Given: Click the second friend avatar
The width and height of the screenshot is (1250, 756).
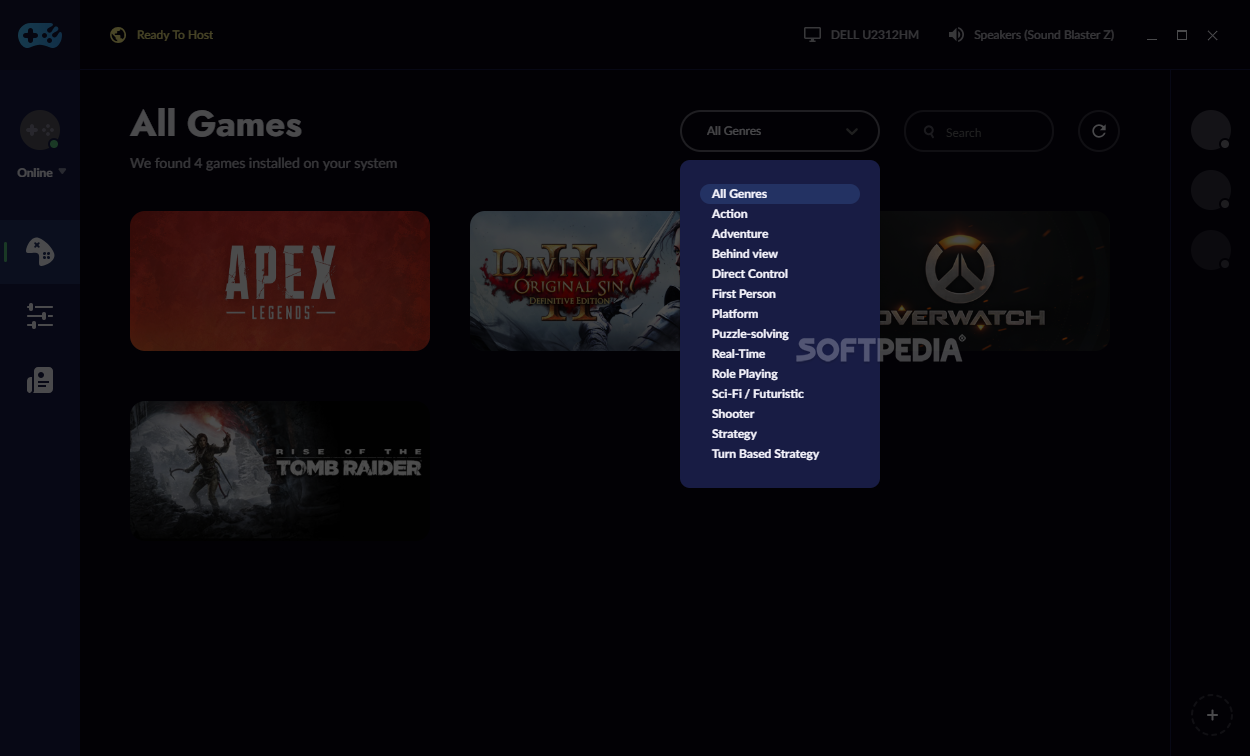Looking at the screenshot, I should pos(1211,190).
